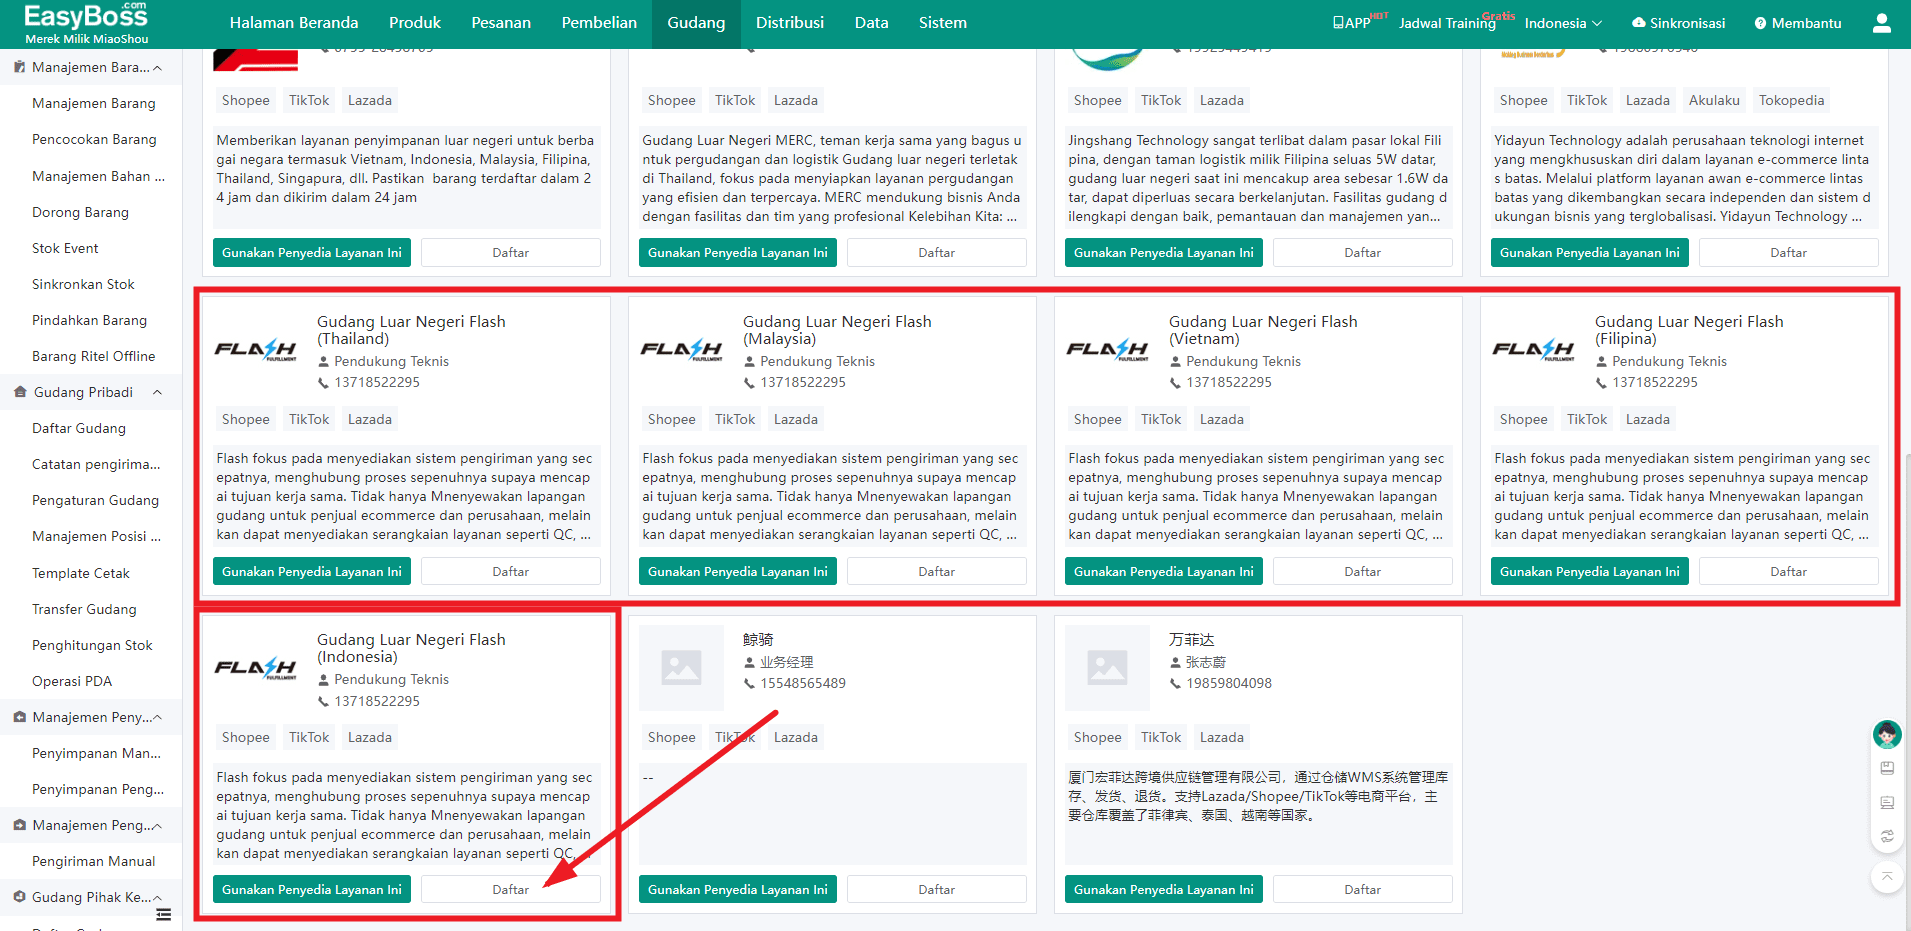1911x931 pixels.
Task: Open the Data menu
Action: [x=872, y=23]
